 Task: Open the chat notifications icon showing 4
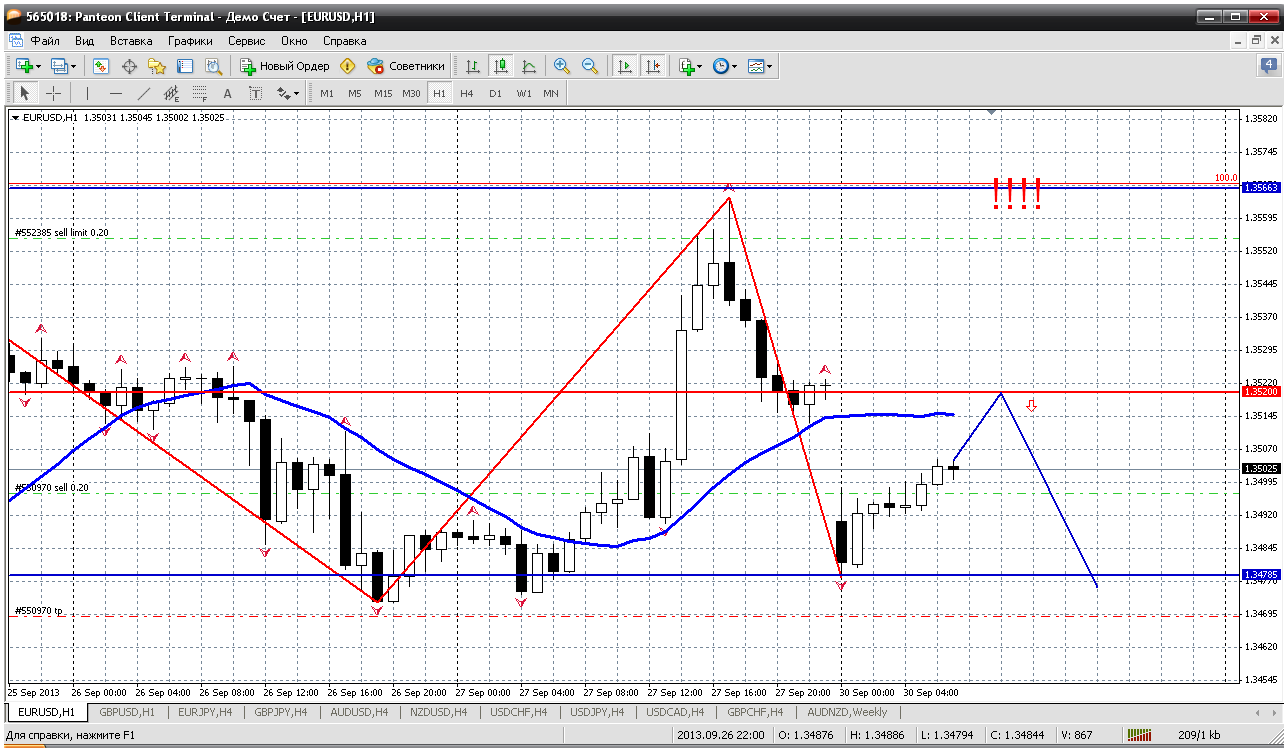pos(1268,66)
